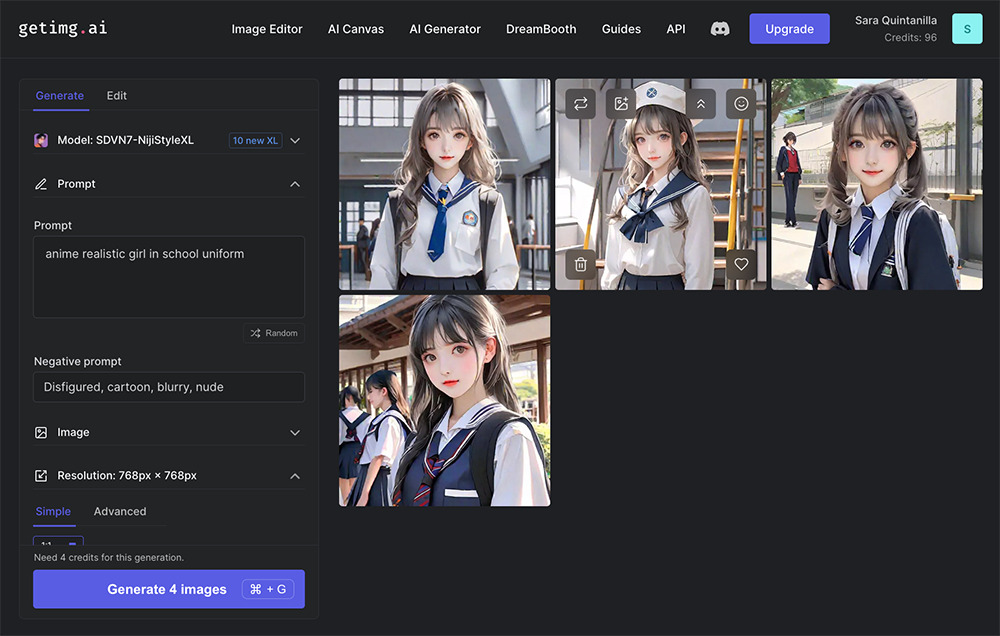Expand the Image section chevron
Viewport: 1000px width, 636px height.
click(295, 433)
